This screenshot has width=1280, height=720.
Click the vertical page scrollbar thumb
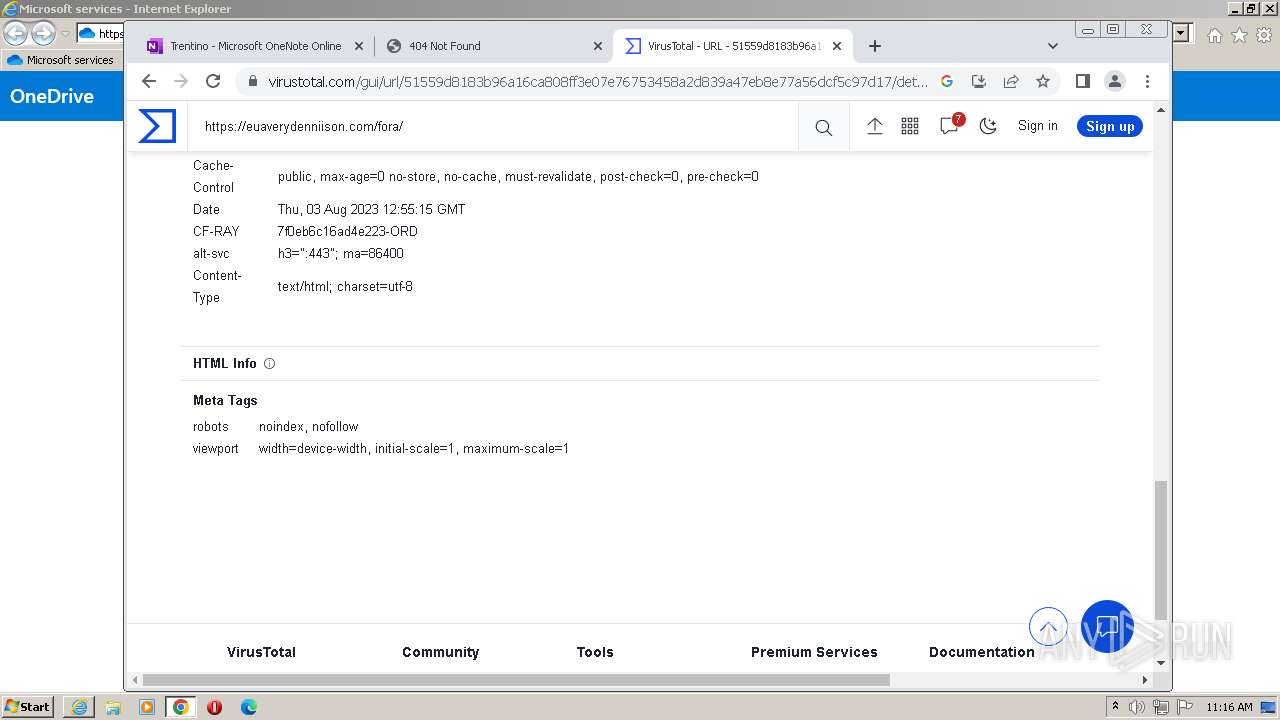click(1160, 550)
